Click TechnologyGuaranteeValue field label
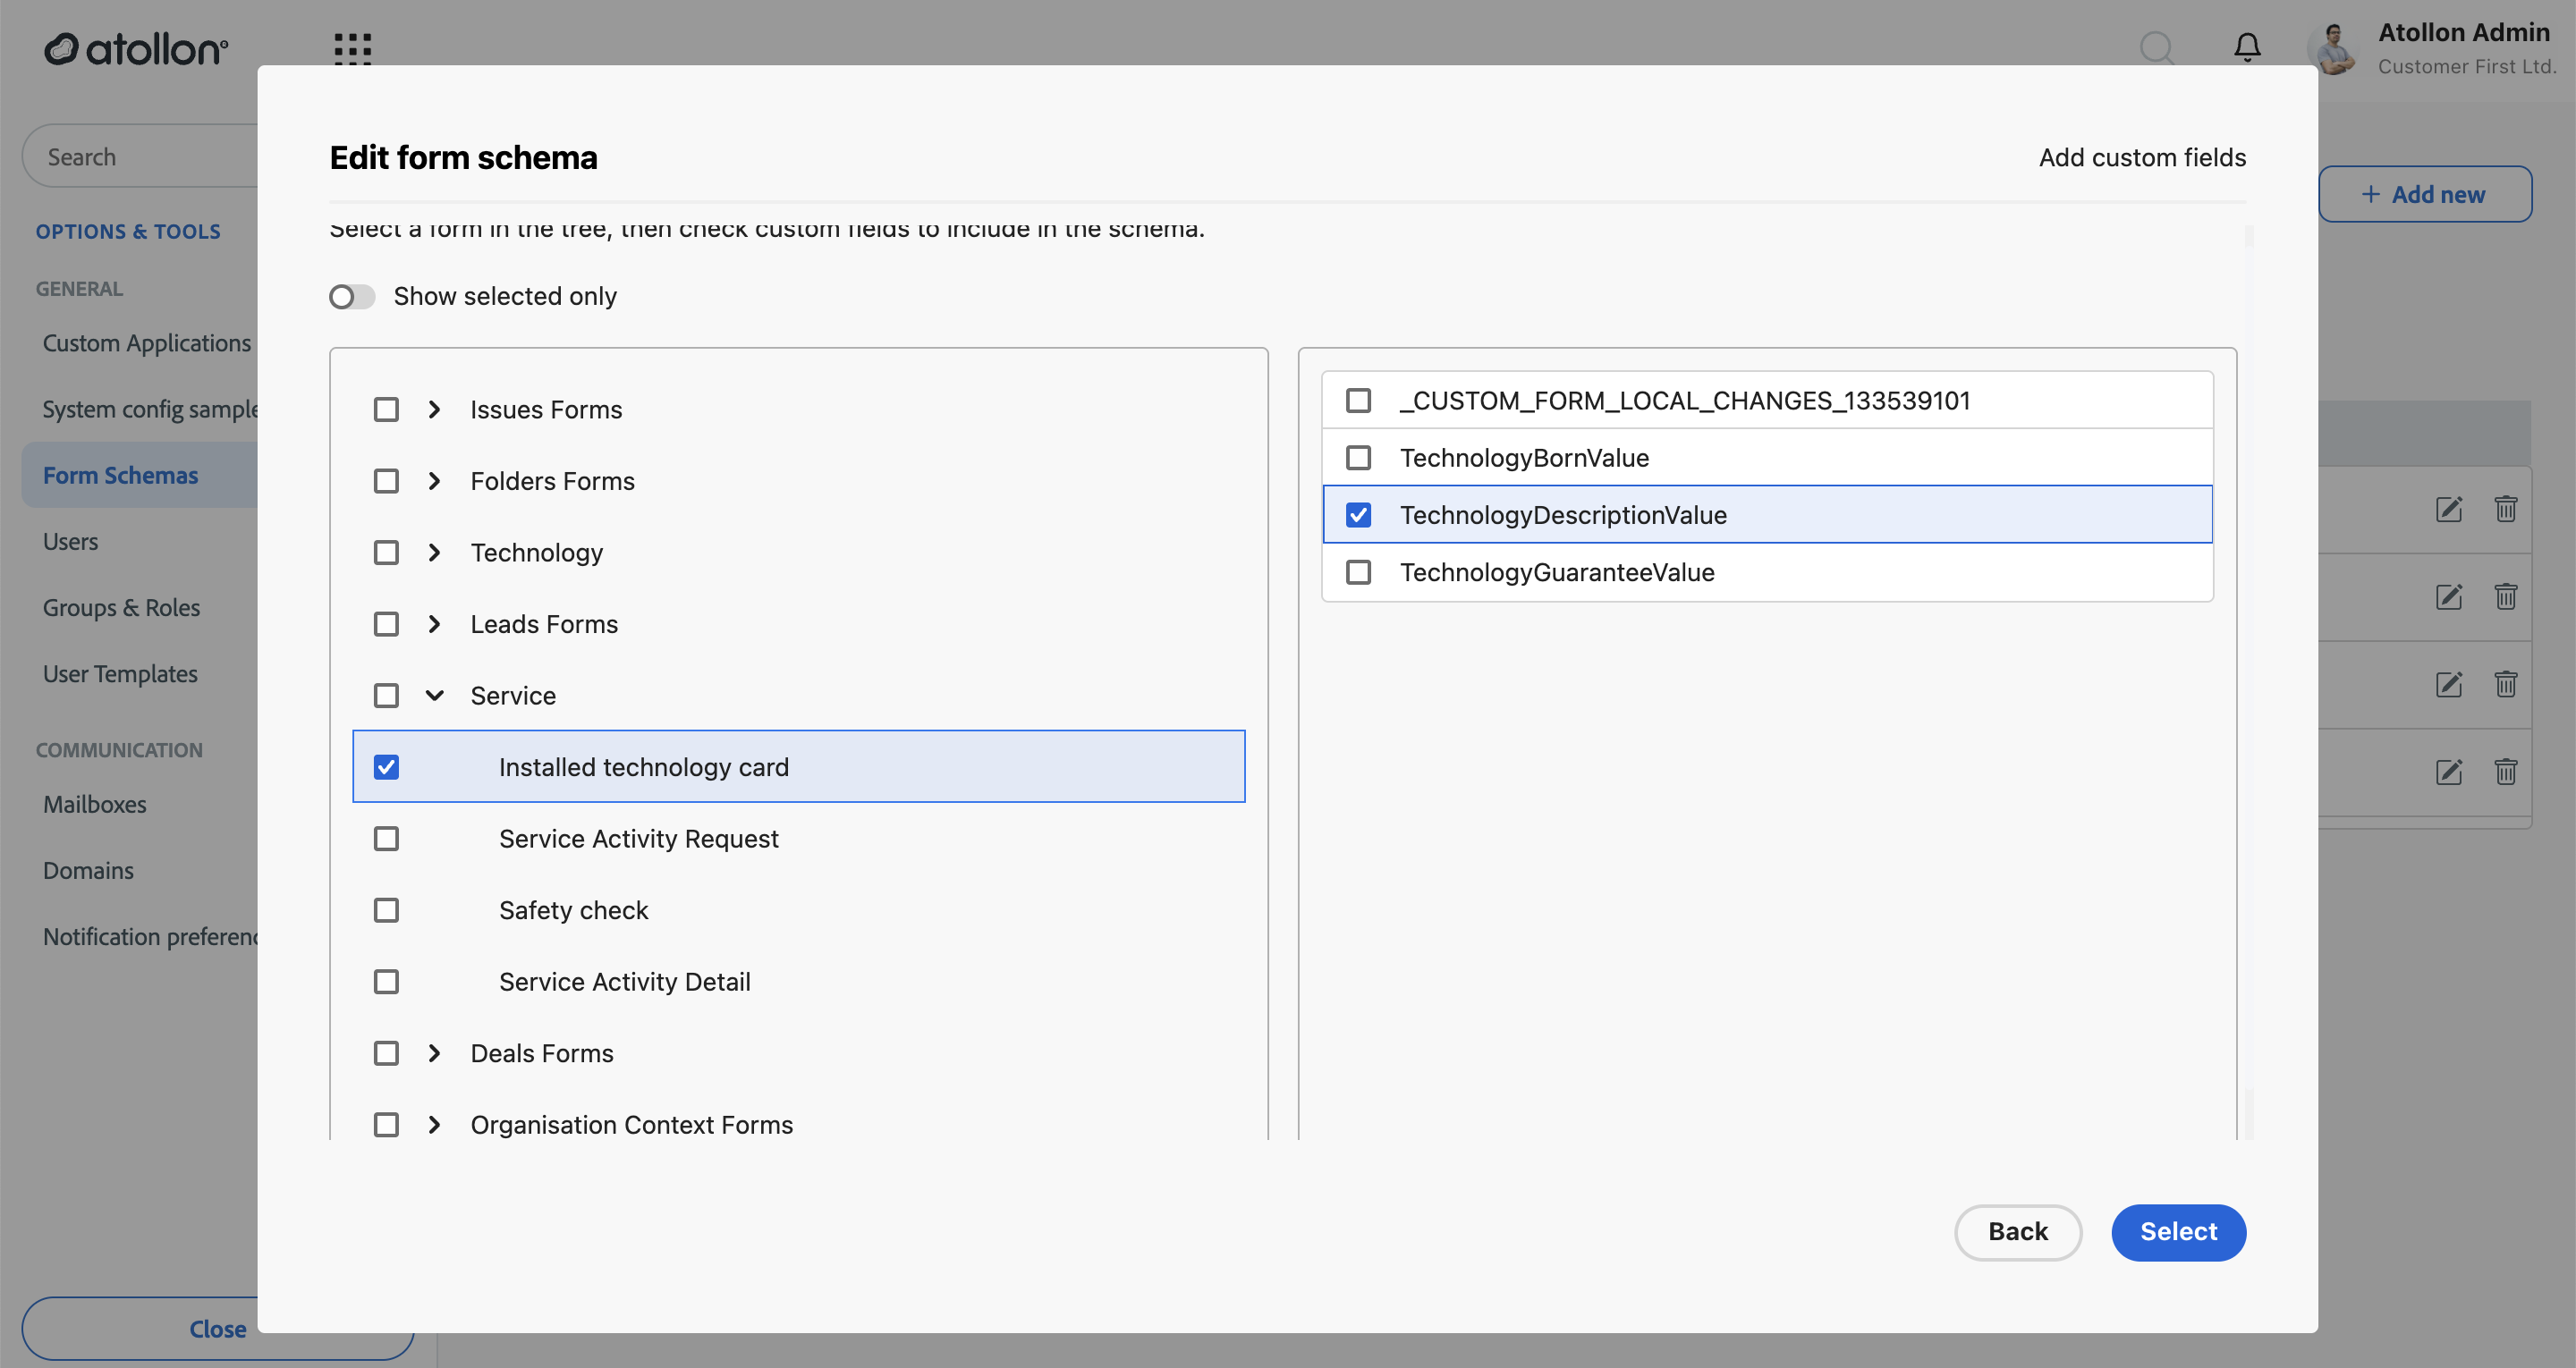Viewport: 2576px width, 1368px height. point(1557,573)
